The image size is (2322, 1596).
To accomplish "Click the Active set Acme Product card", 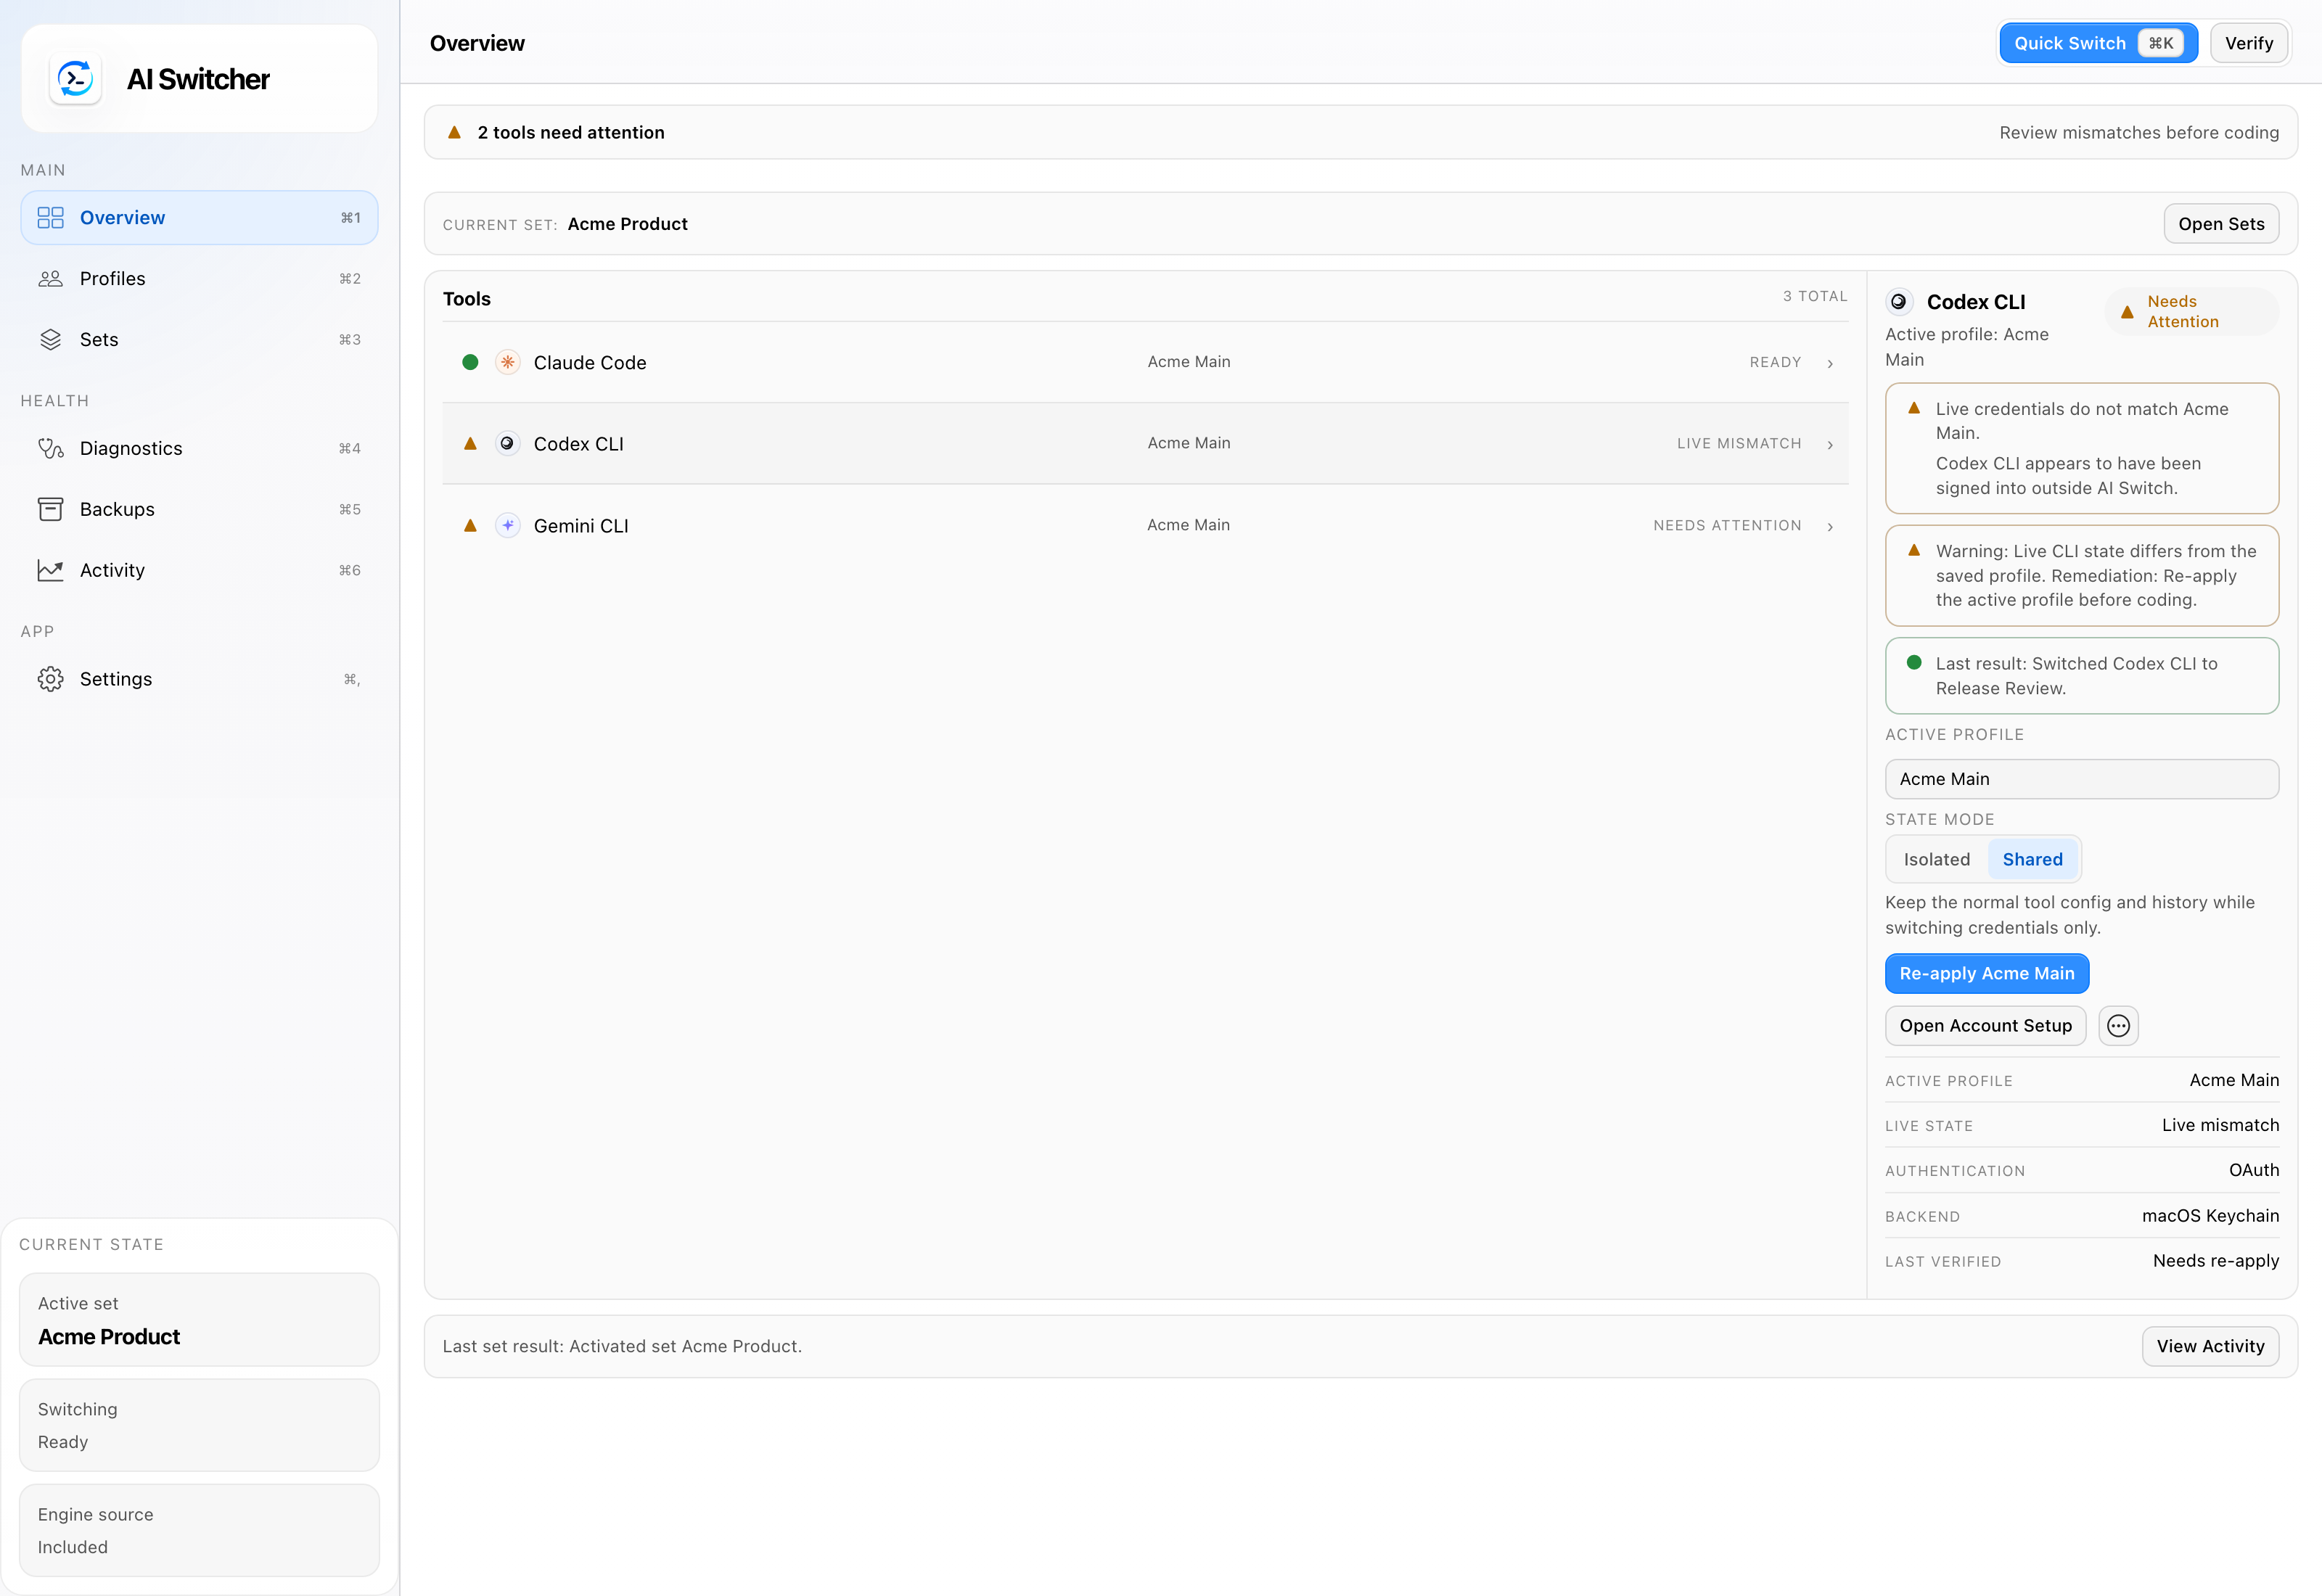I will coord(199,1320).
